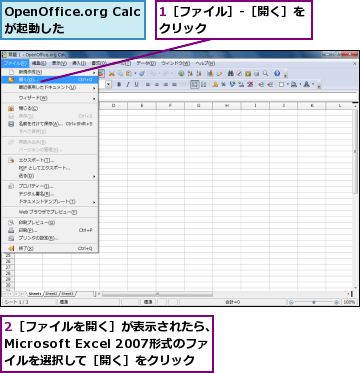
Task: Toggle Underline formatting
Action: pyautogui.click(x=136, y=85)
